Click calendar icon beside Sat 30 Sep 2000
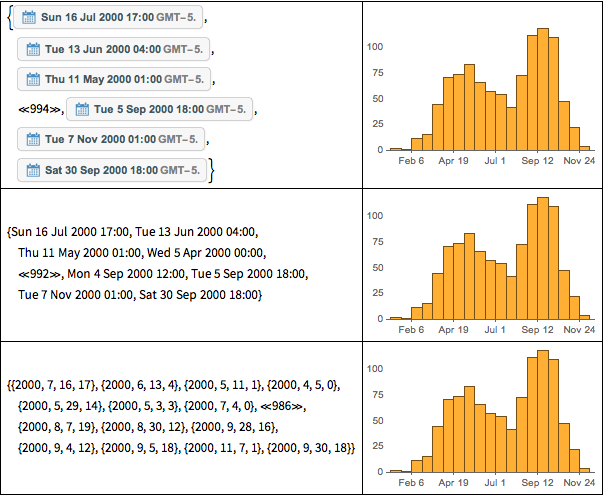Image resolution: width=603 pixels, height=497 pixels. point(32,170)
